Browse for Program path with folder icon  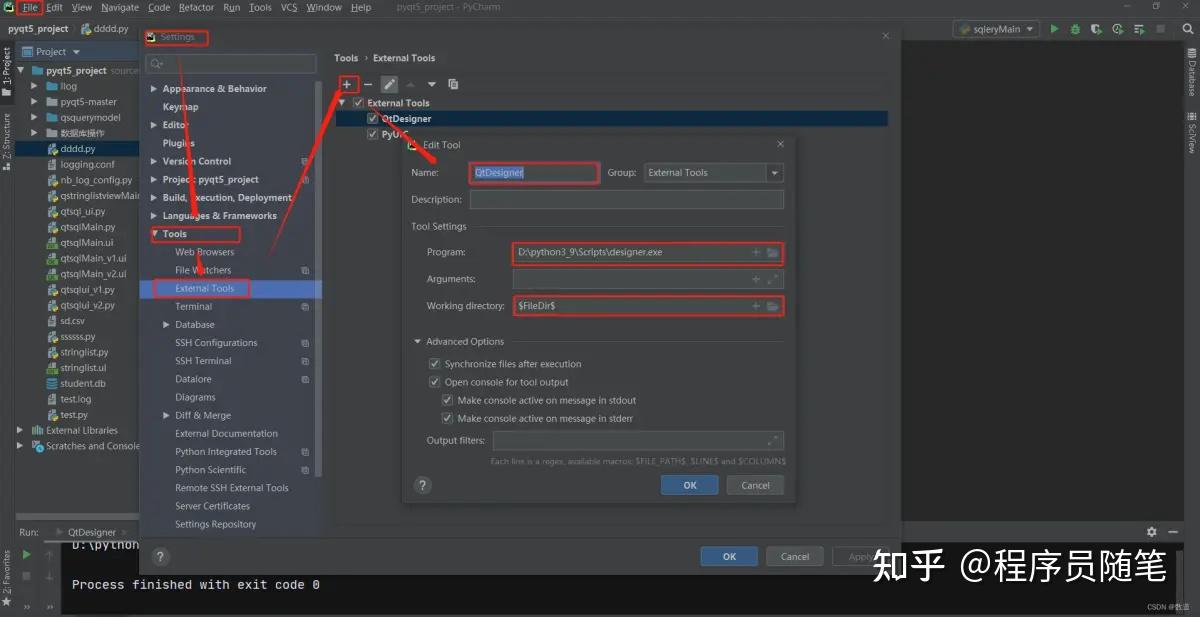tap(772, 252)
